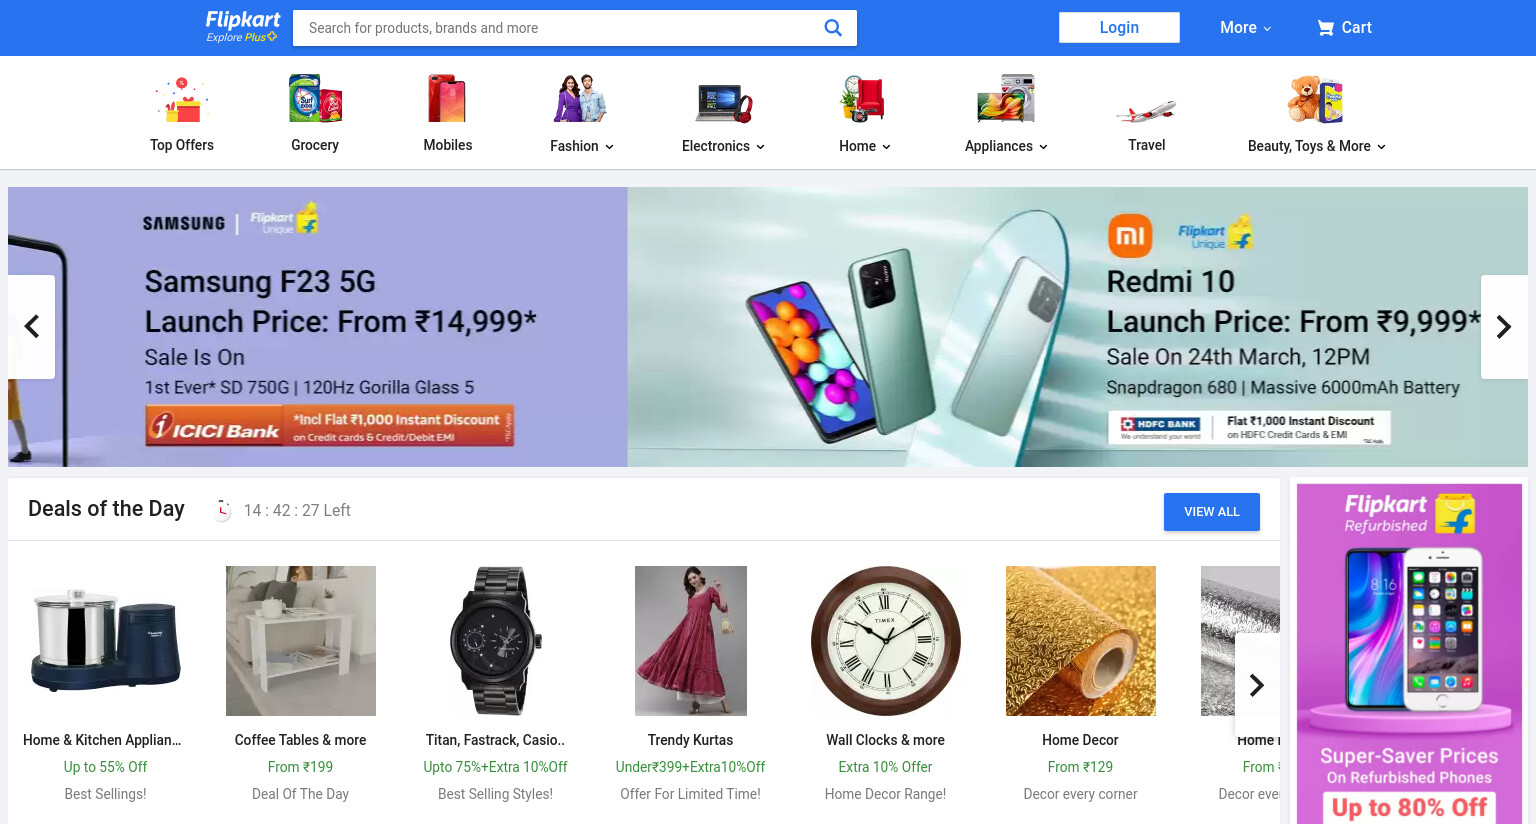Open the Travel airplane icon
This screenshot has width=1536, height=824.
click(x=1146, y=111)
